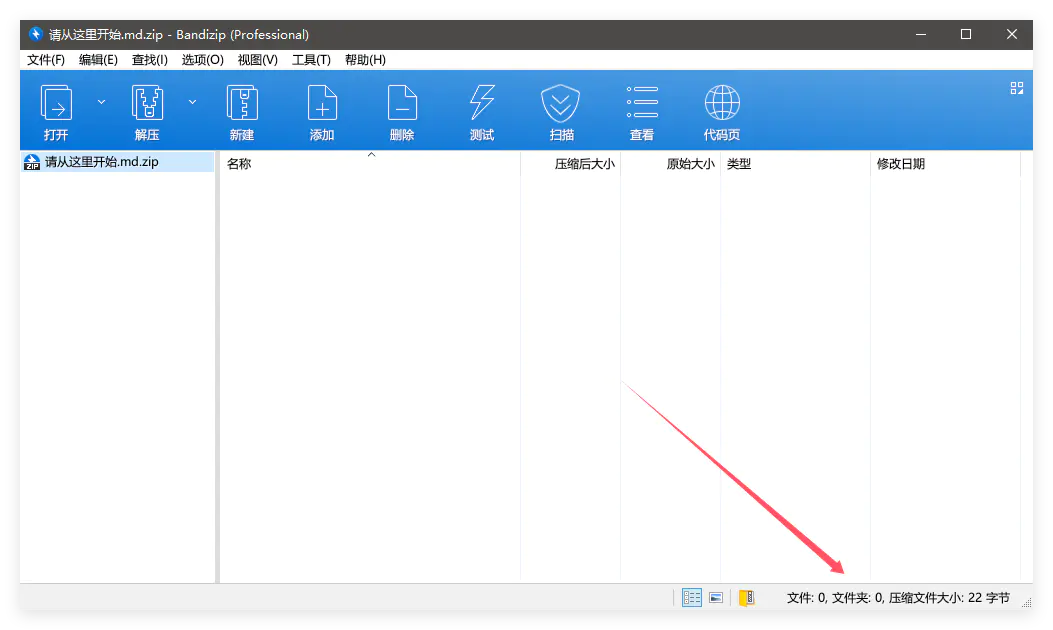Image resolution: width=1053 pixels, height=630 pixels.
Task: Click the toolbar layout icon at top right
Action: (1016, 89)
